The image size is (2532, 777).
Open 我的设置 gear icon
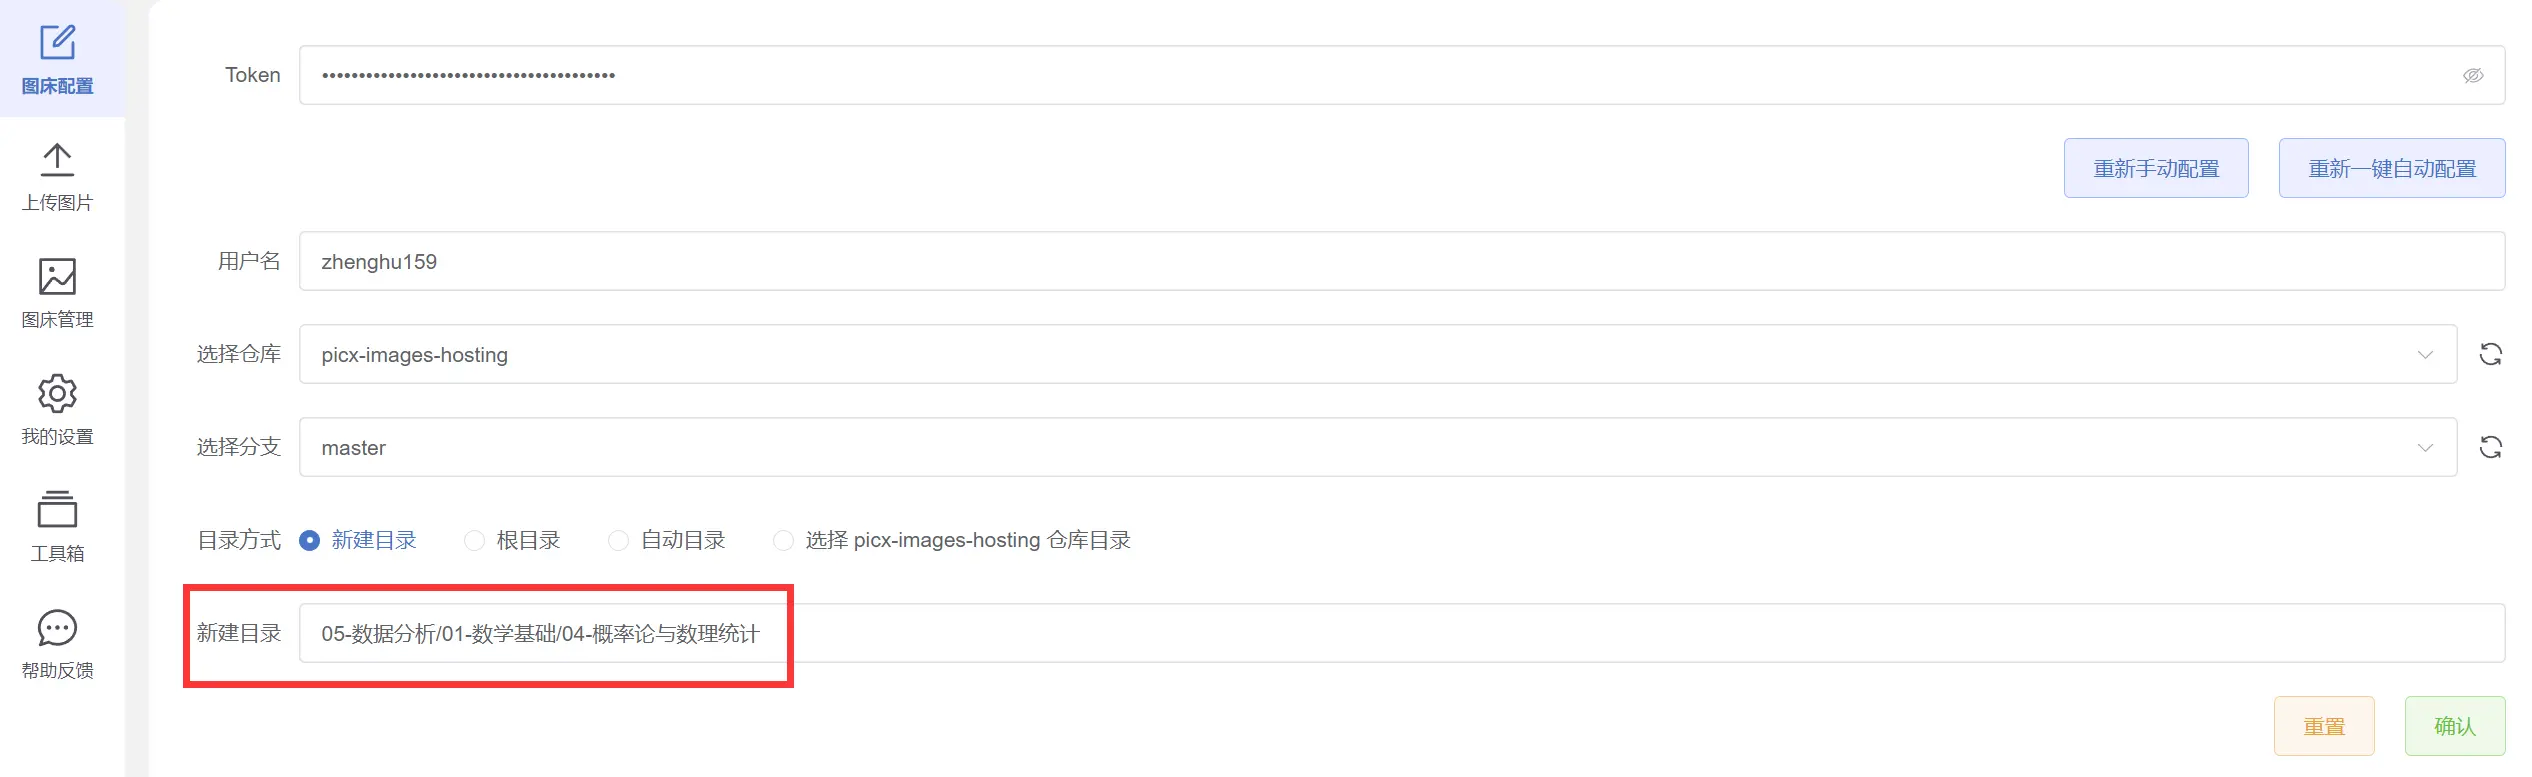pyautogui.click(x=57, y=394)
